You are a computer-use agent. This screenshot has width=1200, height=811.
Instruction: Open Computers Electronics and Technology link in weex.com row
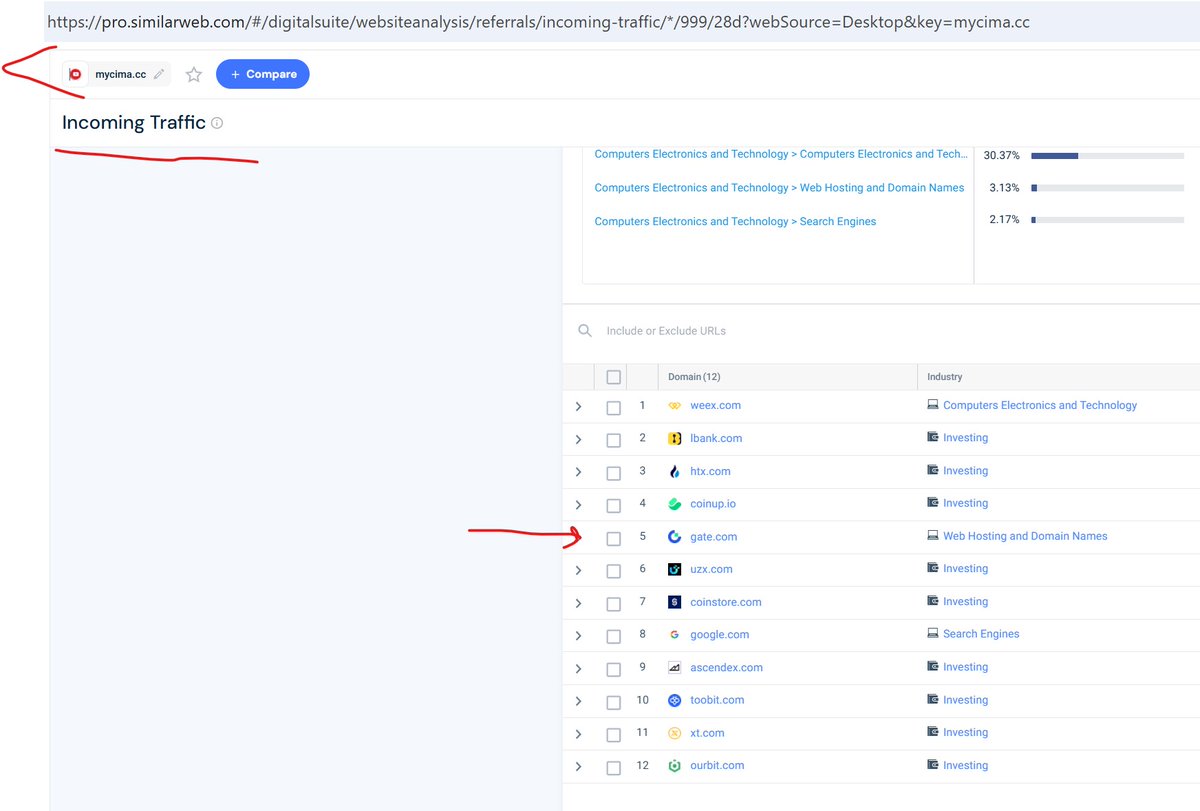coord(1040,405)
